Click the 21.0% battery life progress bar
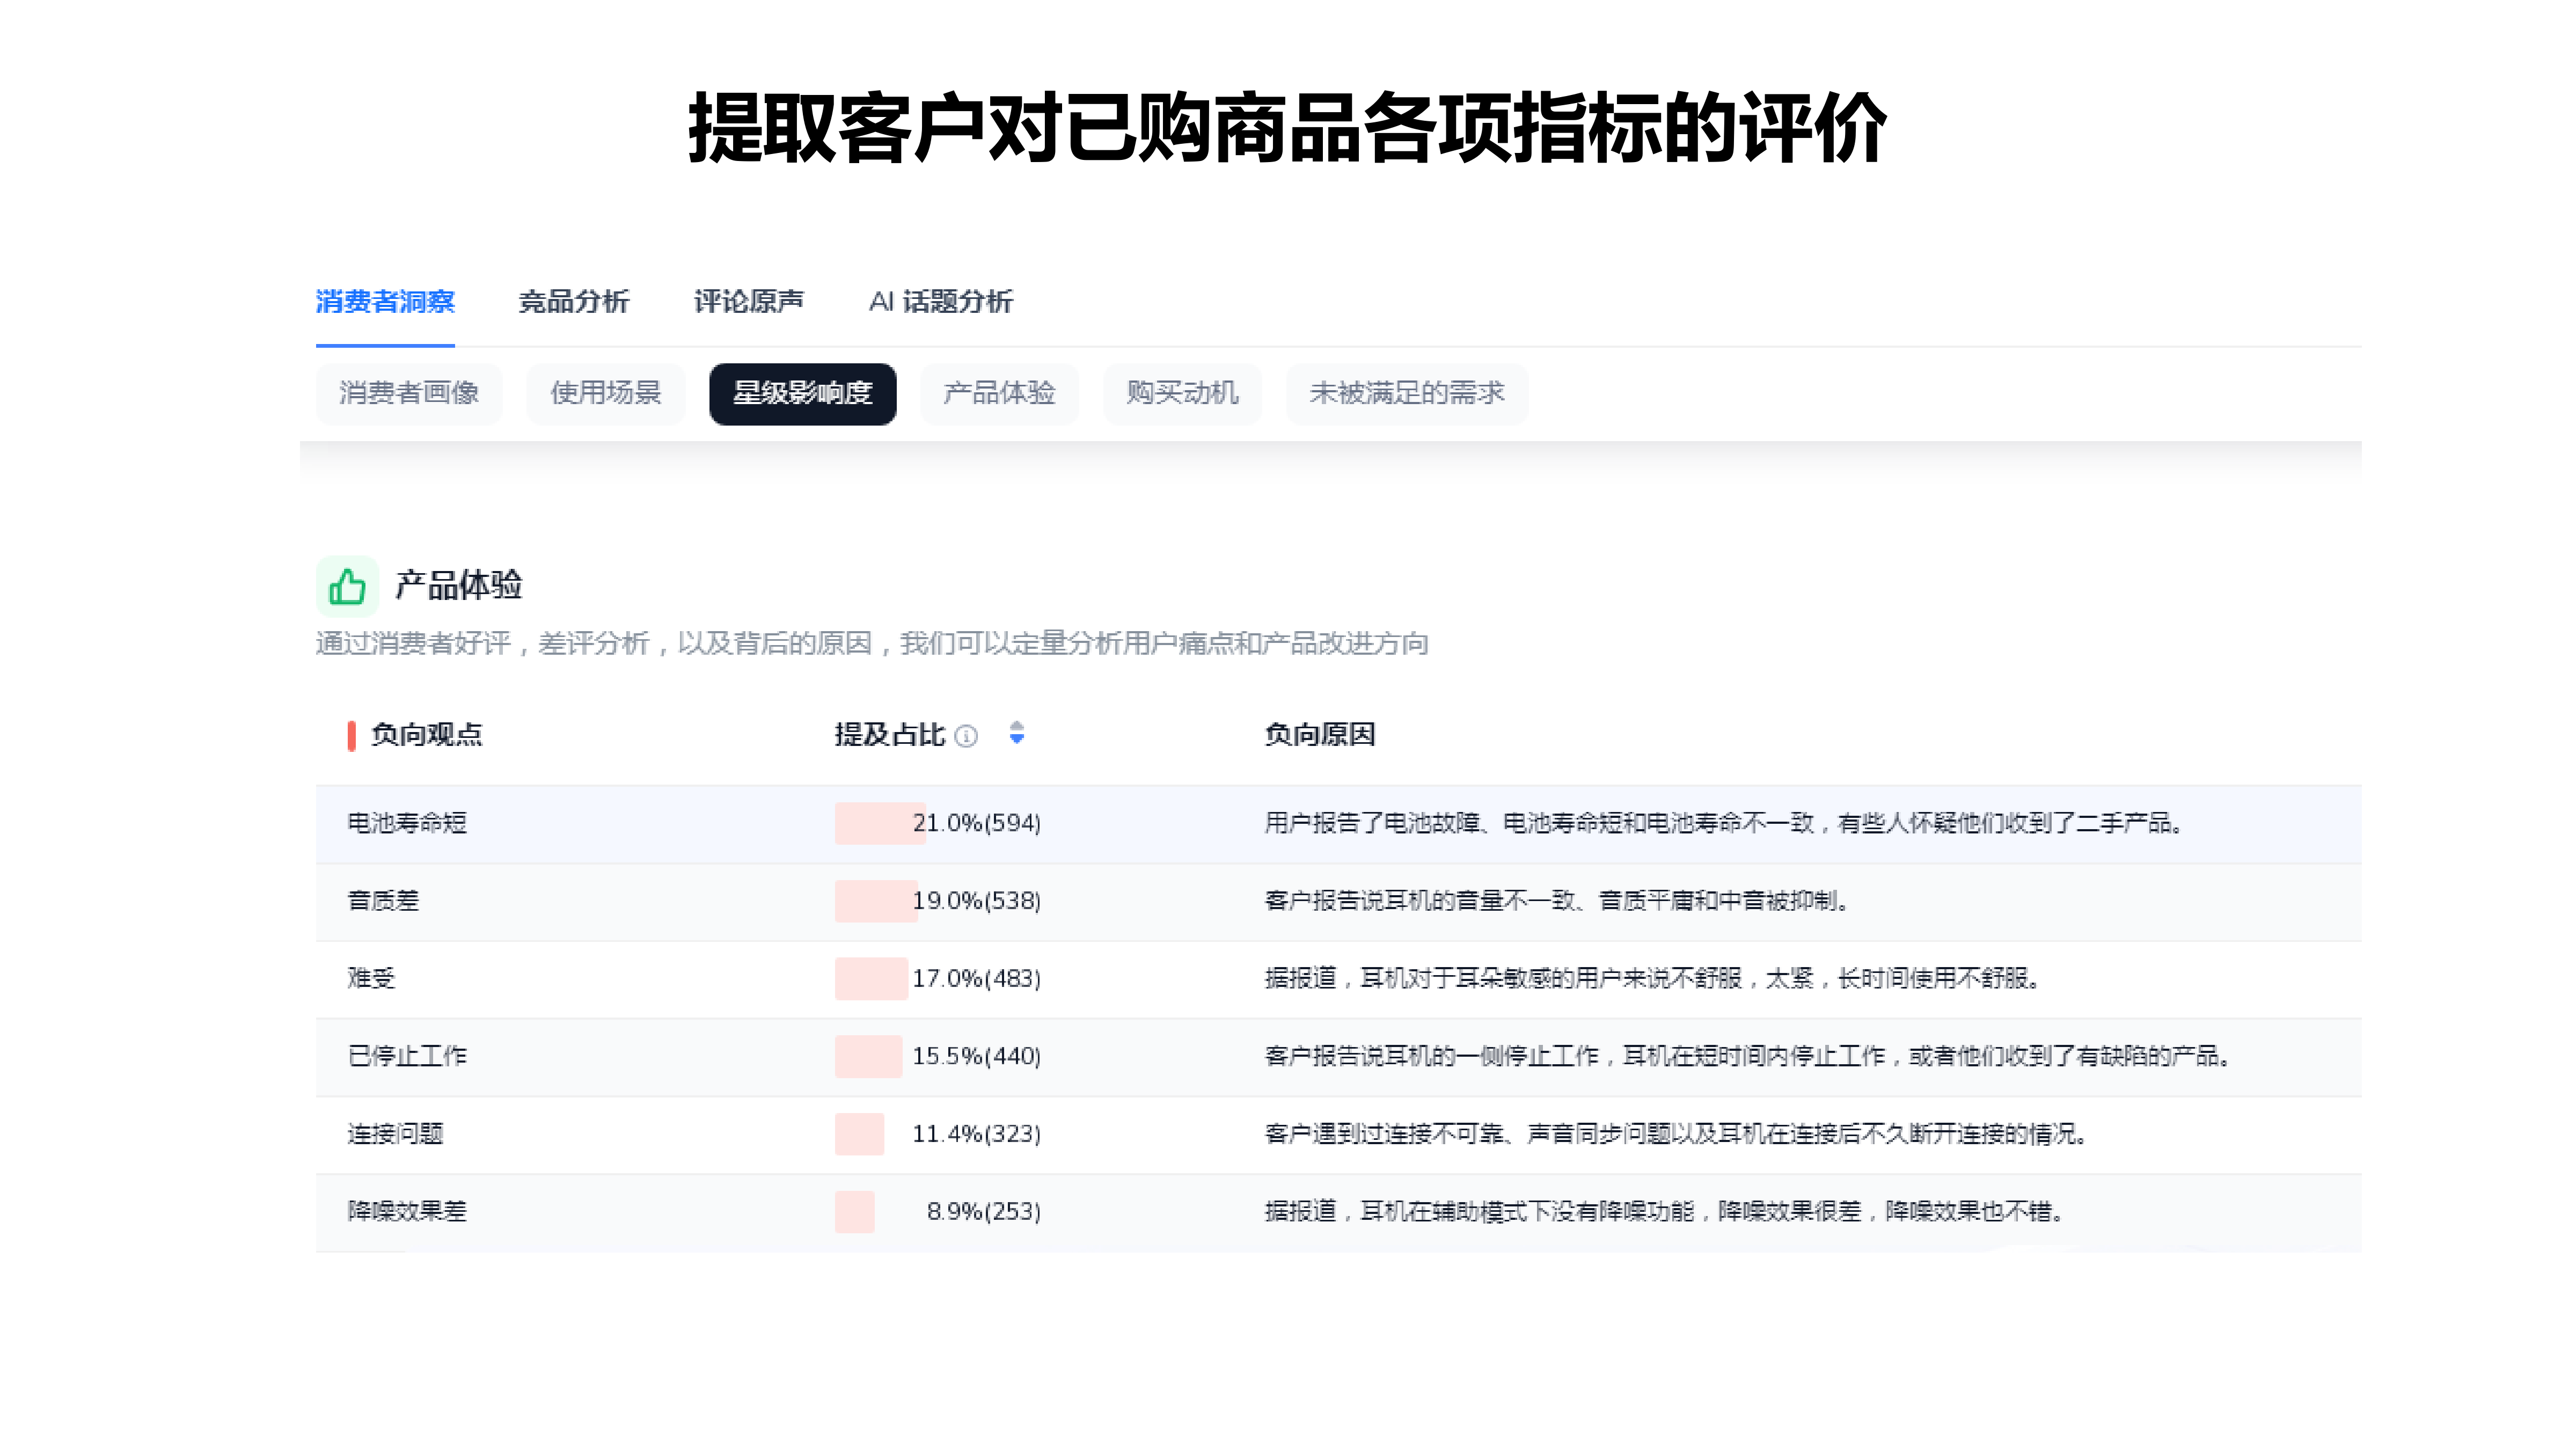Image resolution: width=2576 pixels, height=1449 pixels. tap(879, 824)
